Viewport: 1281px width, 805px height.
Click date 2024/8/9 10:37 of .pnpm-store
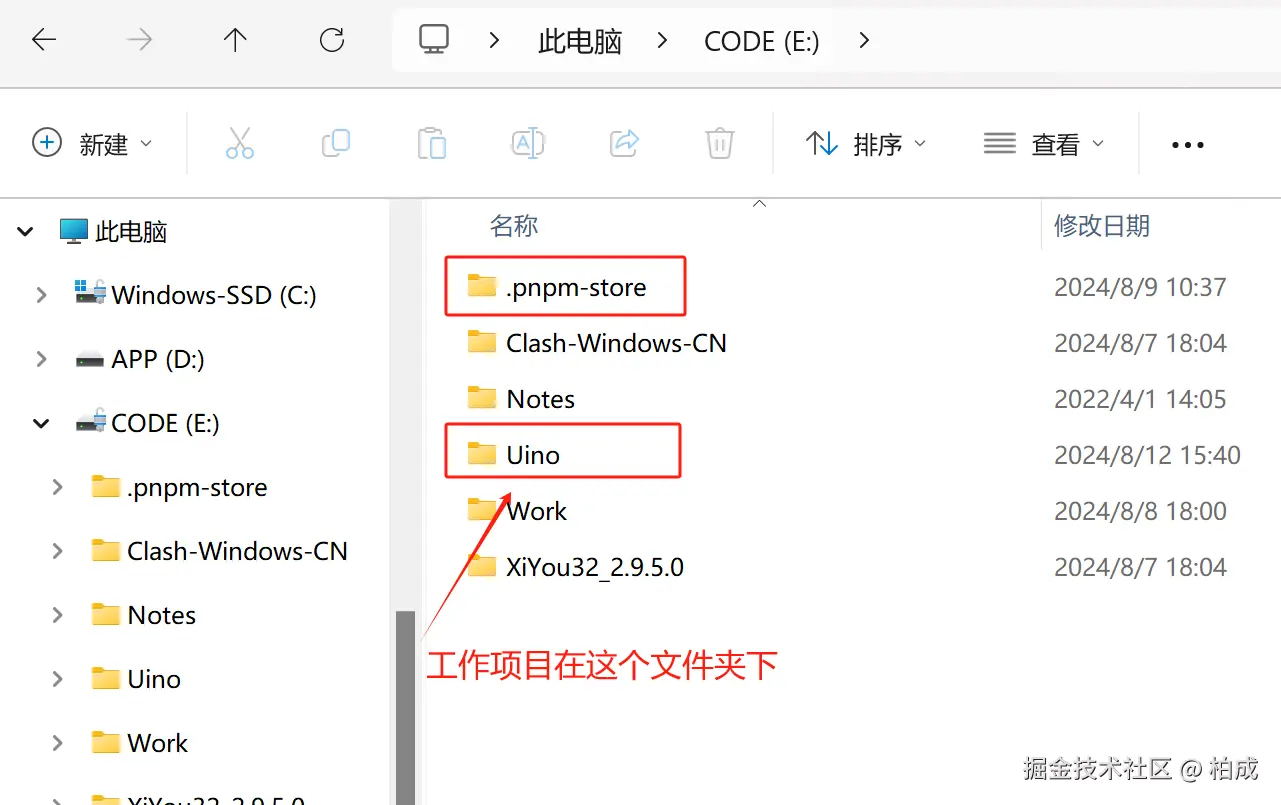(x=1140, y=288)
